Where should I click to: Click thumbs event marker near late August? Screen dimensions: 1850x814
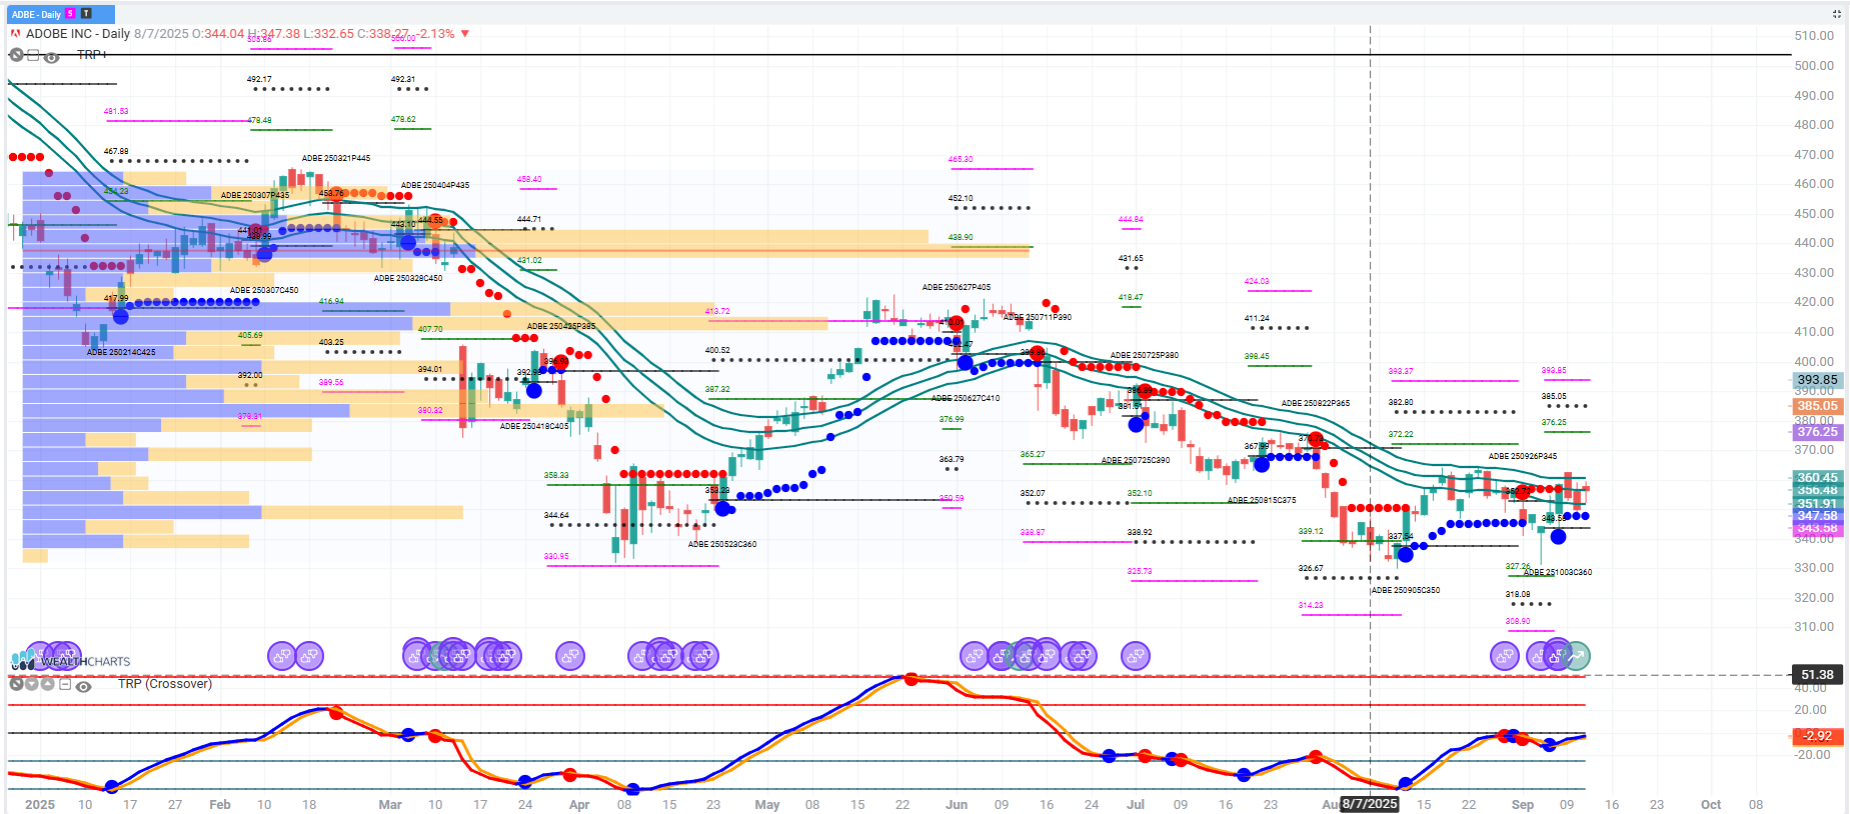tap(1505, 656)
